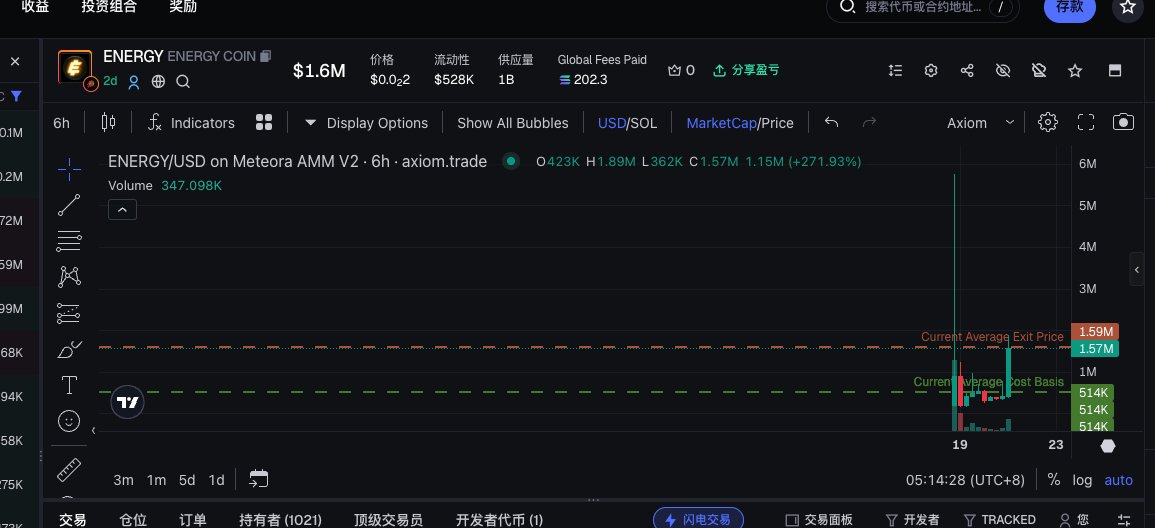
Task: Click the 存款 deposit button
Action: [x=1070, y=7]
